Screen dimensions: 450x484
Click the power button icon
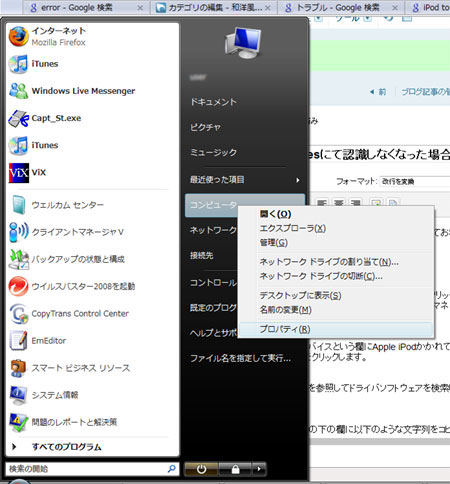coord(201,469)
